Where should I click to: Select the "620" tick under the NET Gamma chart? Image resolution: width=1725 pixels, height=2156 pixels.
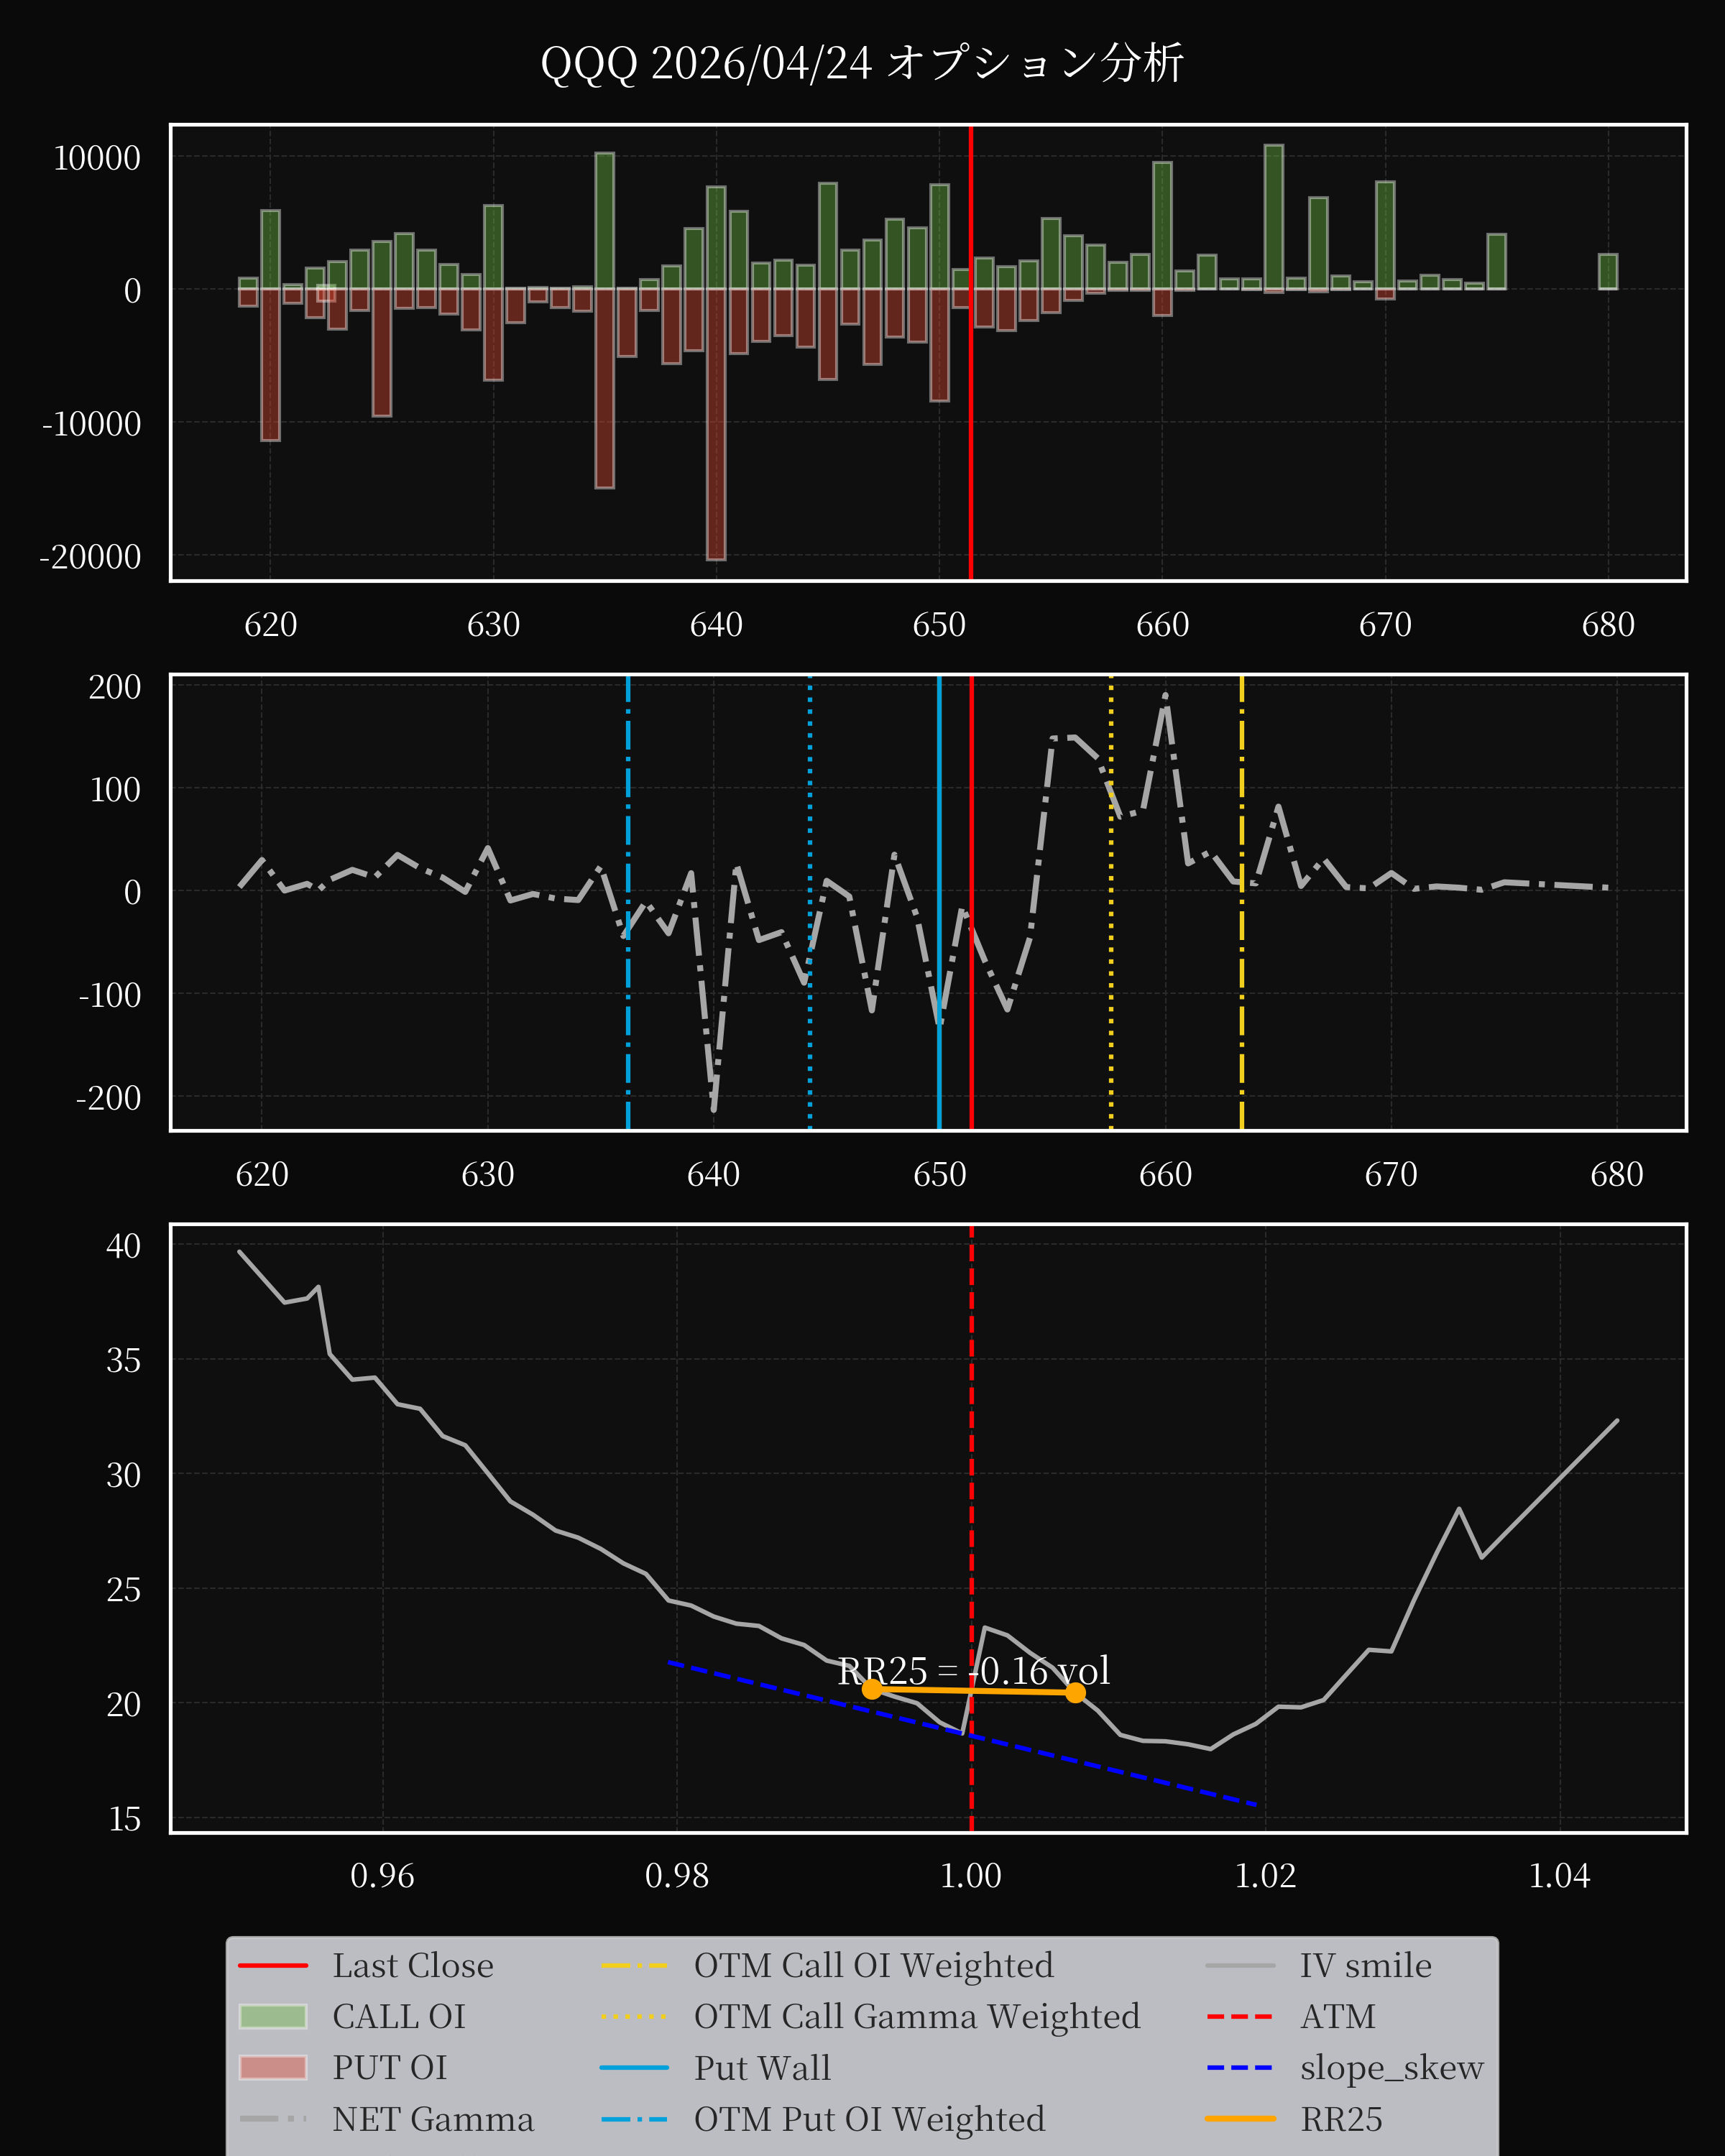262,1174
